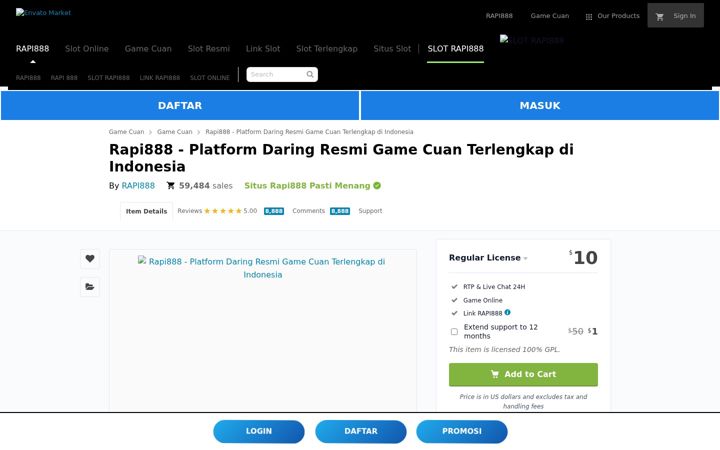Open the Slot Online nav item
This screenshot has width=720, height=450.
[87, 49]
